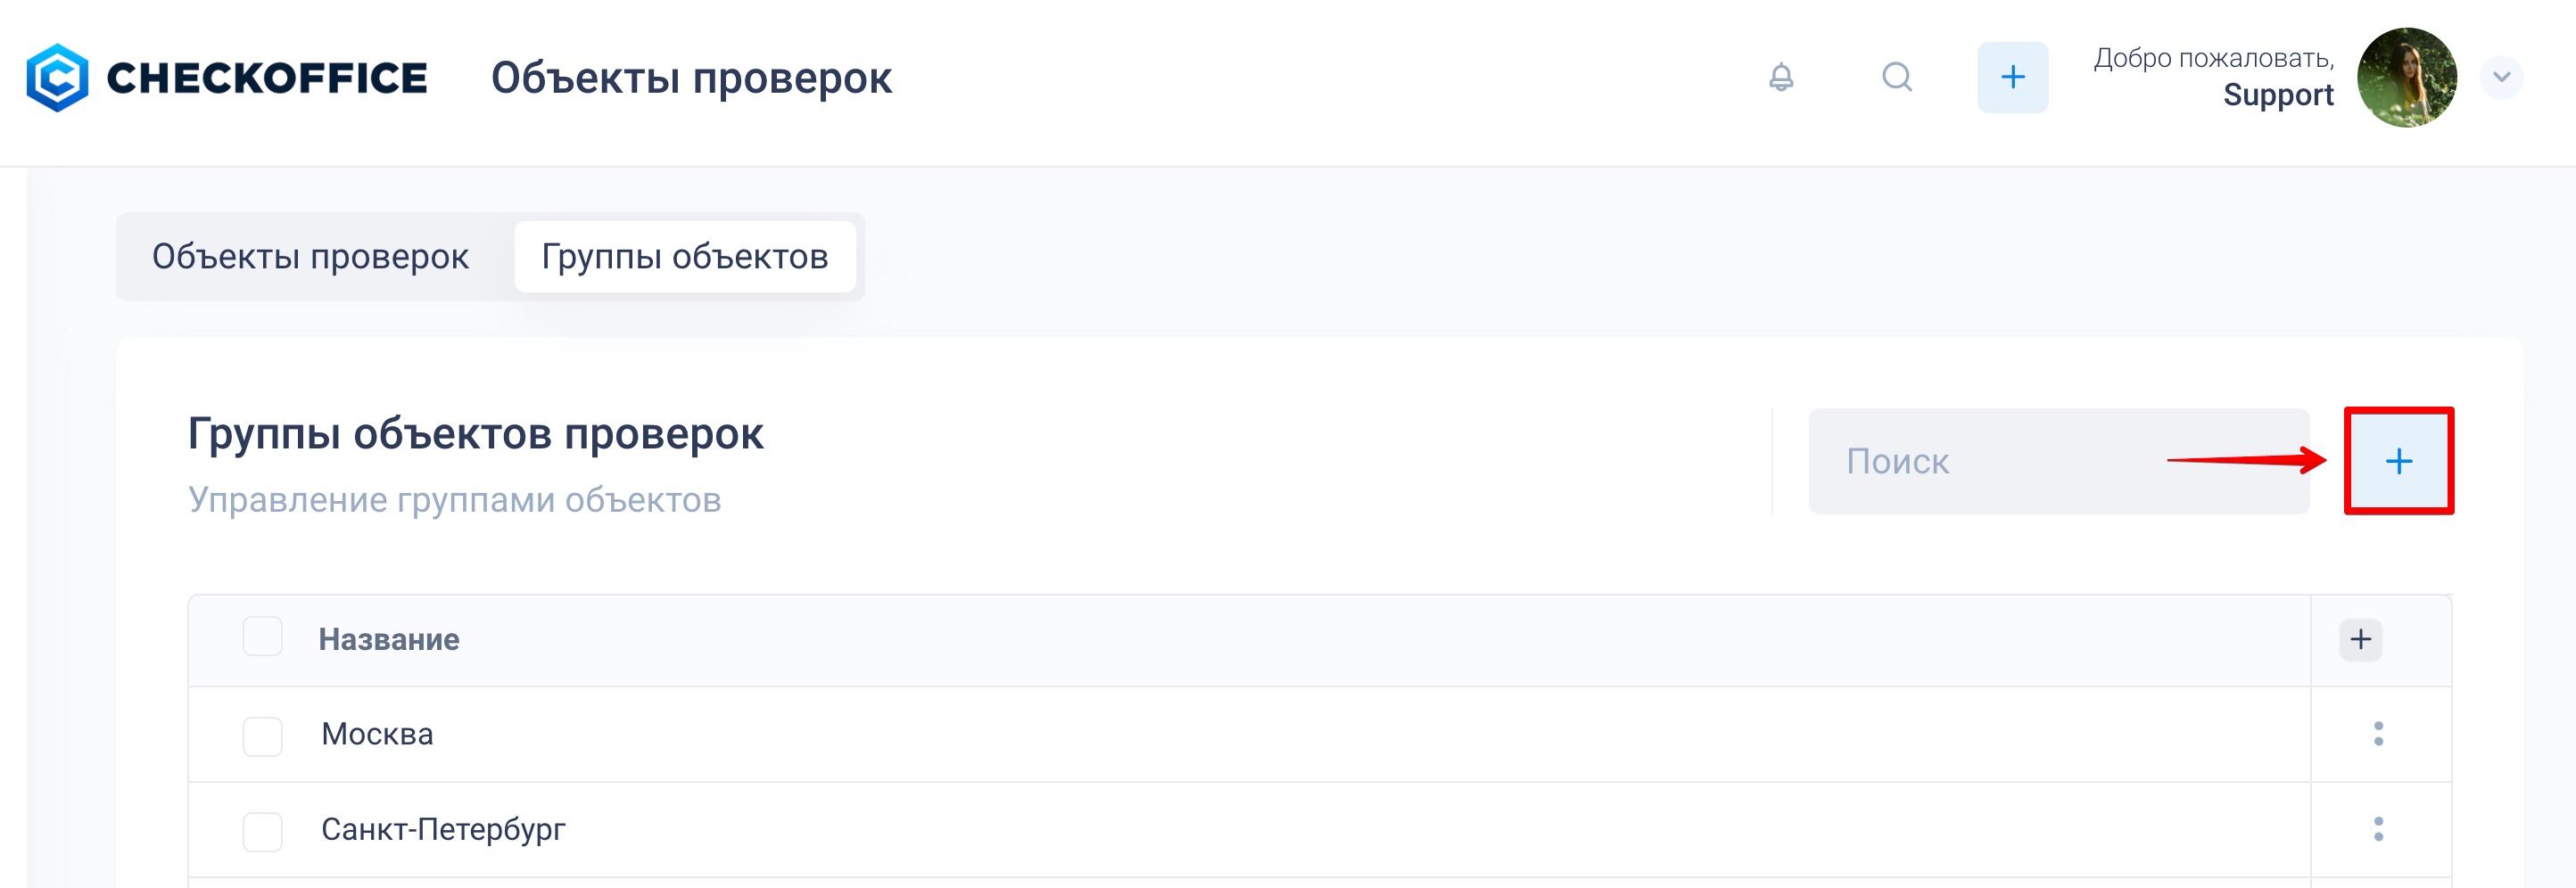Click the Название column header
Screen dimensions: 2576x888
pyautogui.click(x=389, y=639)
